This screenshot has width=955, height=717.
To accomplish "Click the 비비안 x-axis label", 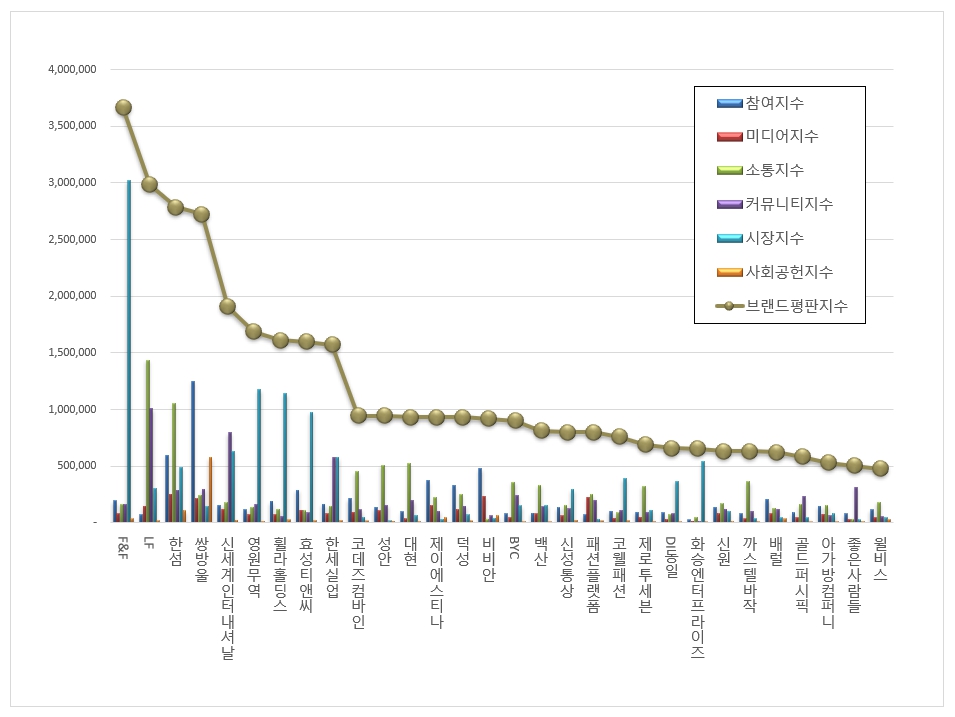I will click(489, 559).
